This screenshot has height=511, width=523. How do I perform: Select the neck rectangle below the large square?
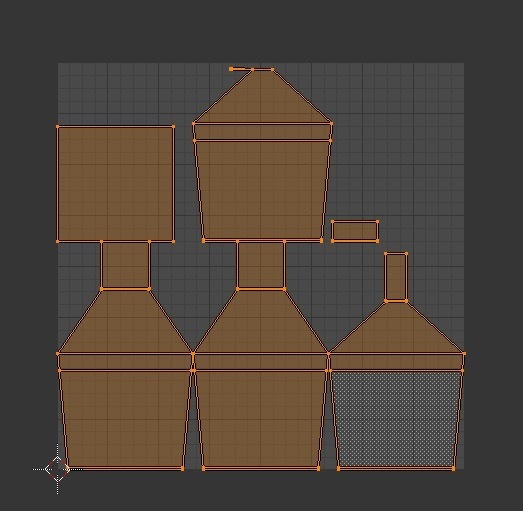tap(125, 265)
